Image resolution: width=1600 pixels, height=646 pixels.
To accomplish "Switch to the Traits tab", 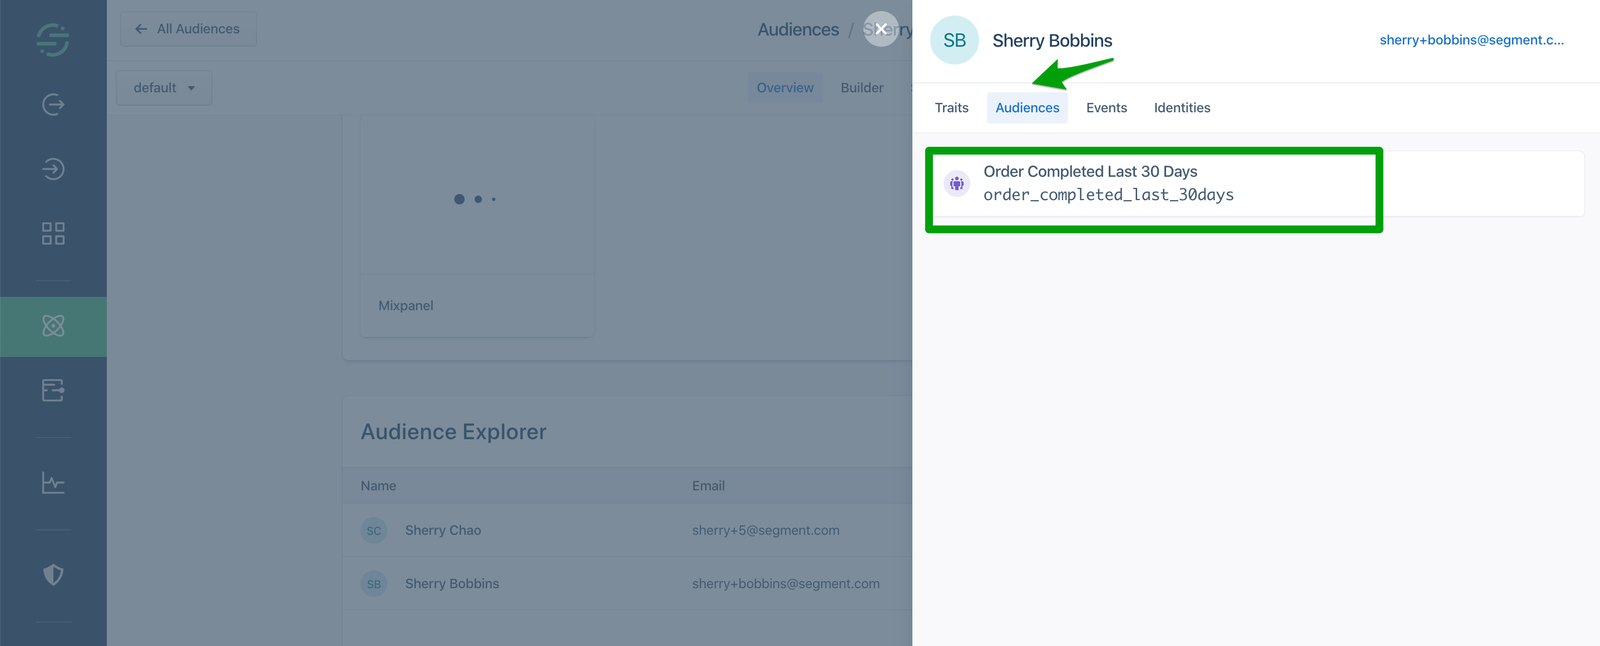I will [951, 108].
